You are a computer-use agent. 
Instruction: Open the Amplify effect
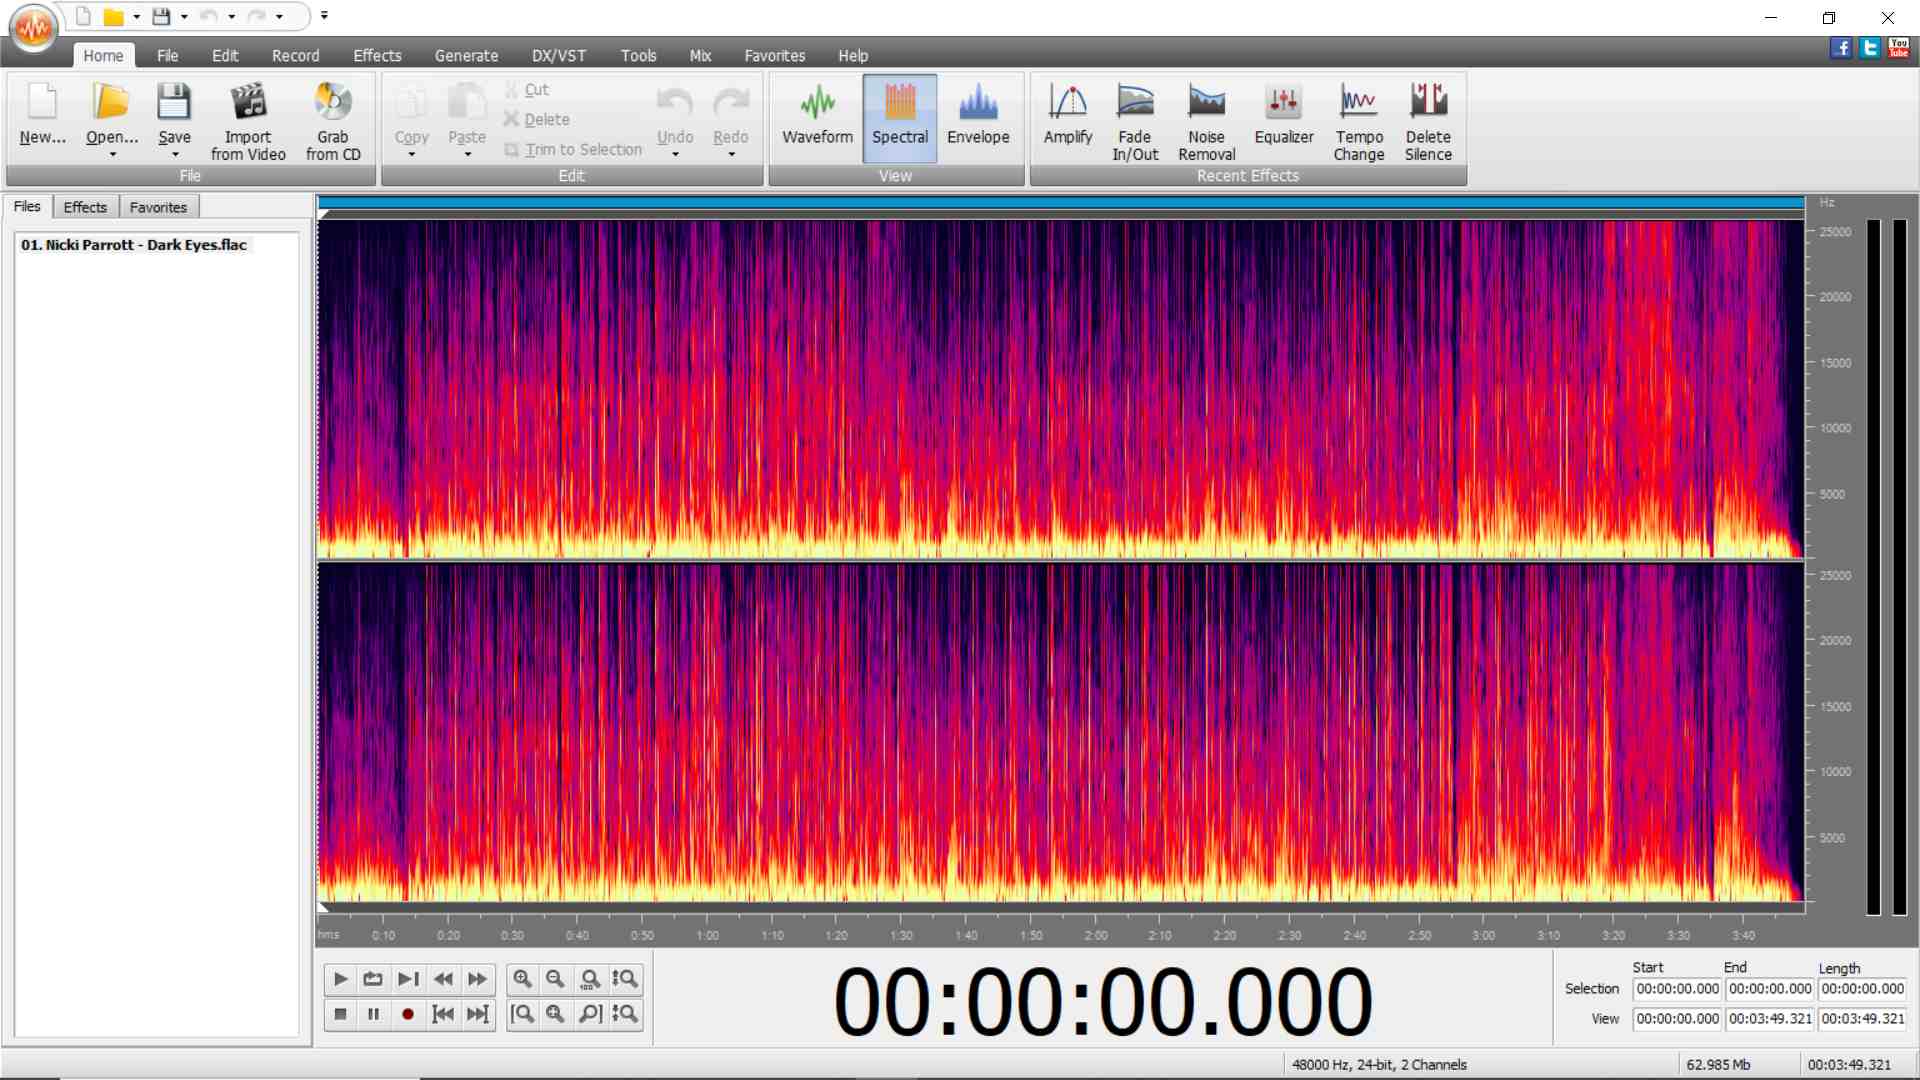pos(1068,115)
